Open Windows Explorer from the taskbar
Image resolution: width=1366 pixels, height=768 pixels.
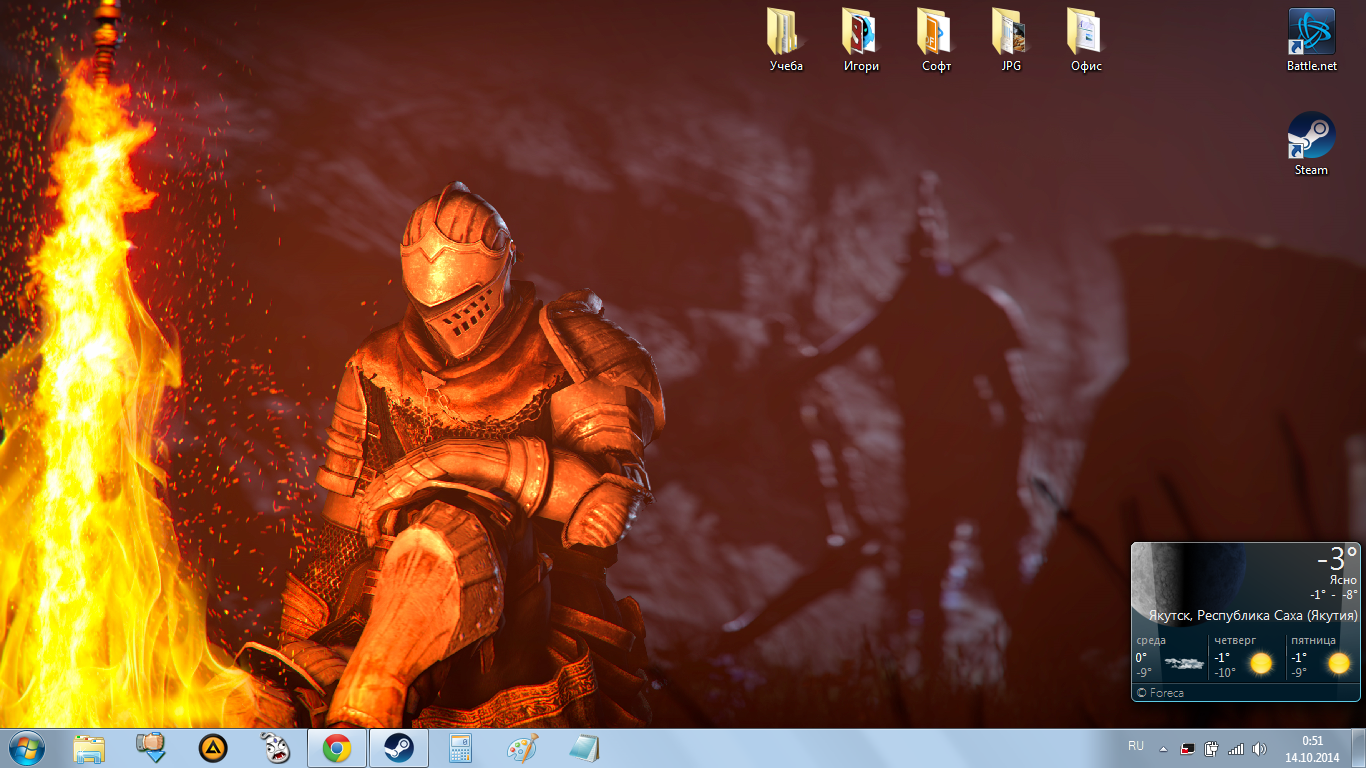click(89, 748)
